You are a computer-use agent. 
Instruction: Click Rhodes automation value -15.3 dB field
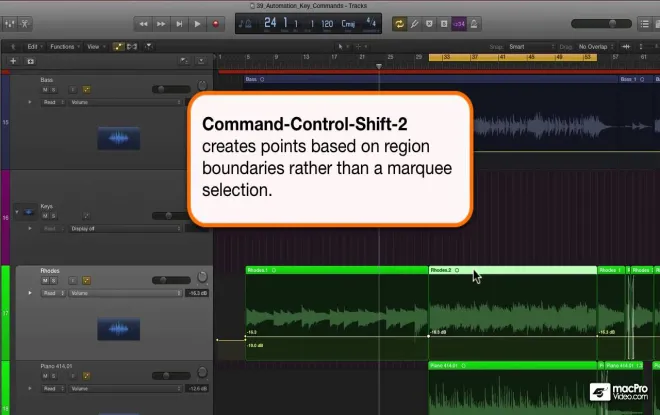[197, 293]
